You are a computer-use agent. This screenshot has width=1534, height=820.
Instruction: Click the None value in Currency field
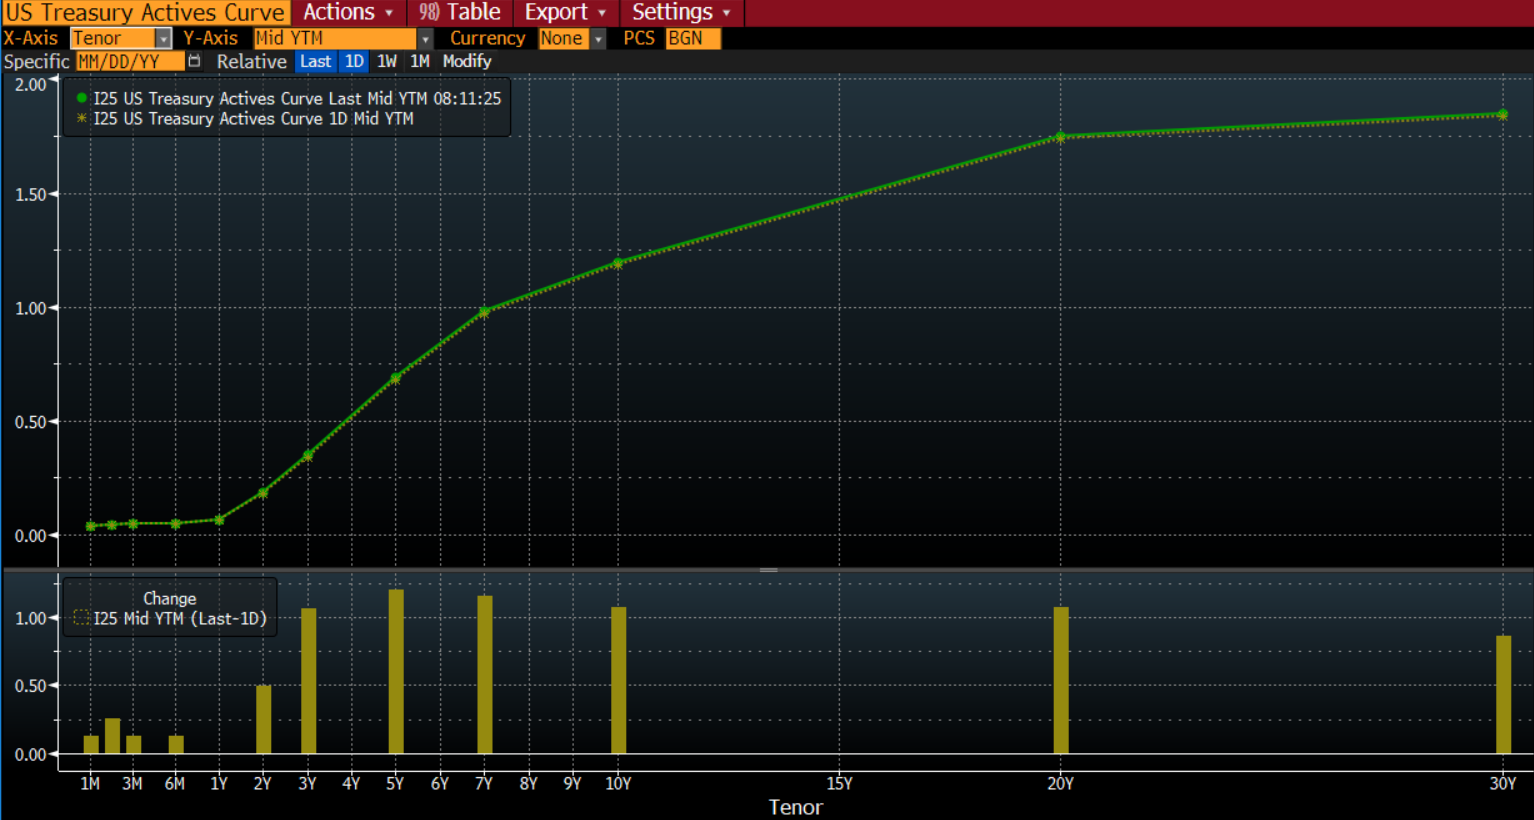(563, 38)
